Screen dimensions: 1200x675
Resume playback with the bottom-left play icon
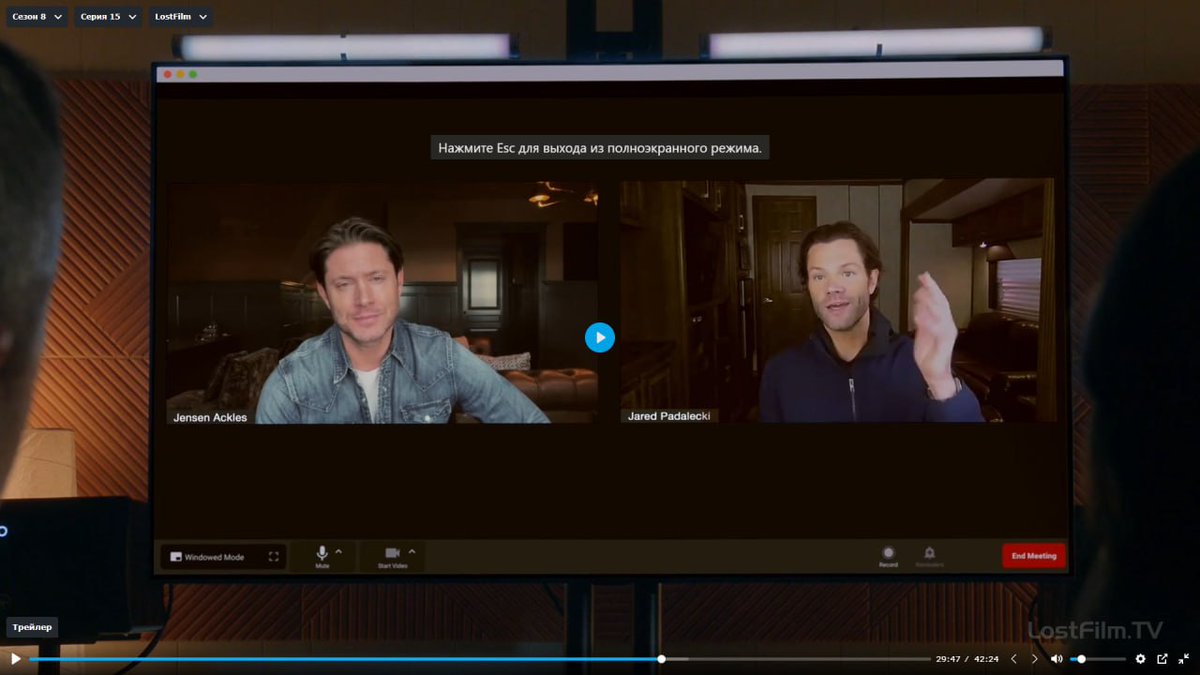pyautogui.click(x=15, y=659)
